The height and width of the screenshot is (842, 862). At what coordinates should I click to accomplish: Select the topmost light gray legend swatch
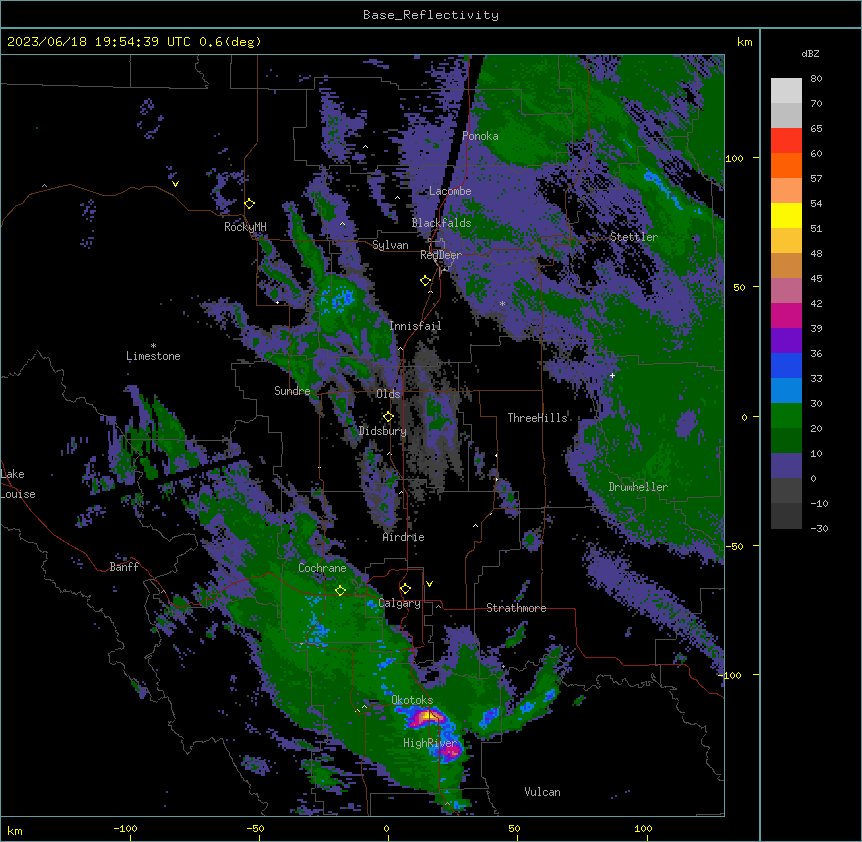(x=786, y=91)
